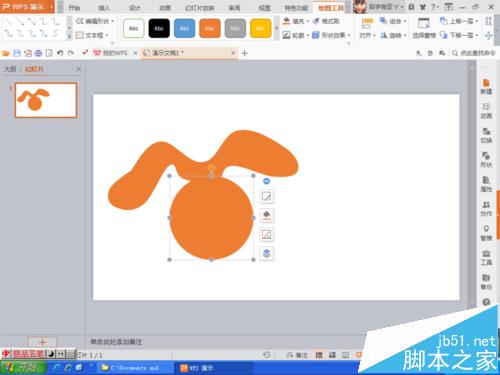Click the rotation handle above the circle
This screenshot has height=375, width=500.
click(211, 168)
